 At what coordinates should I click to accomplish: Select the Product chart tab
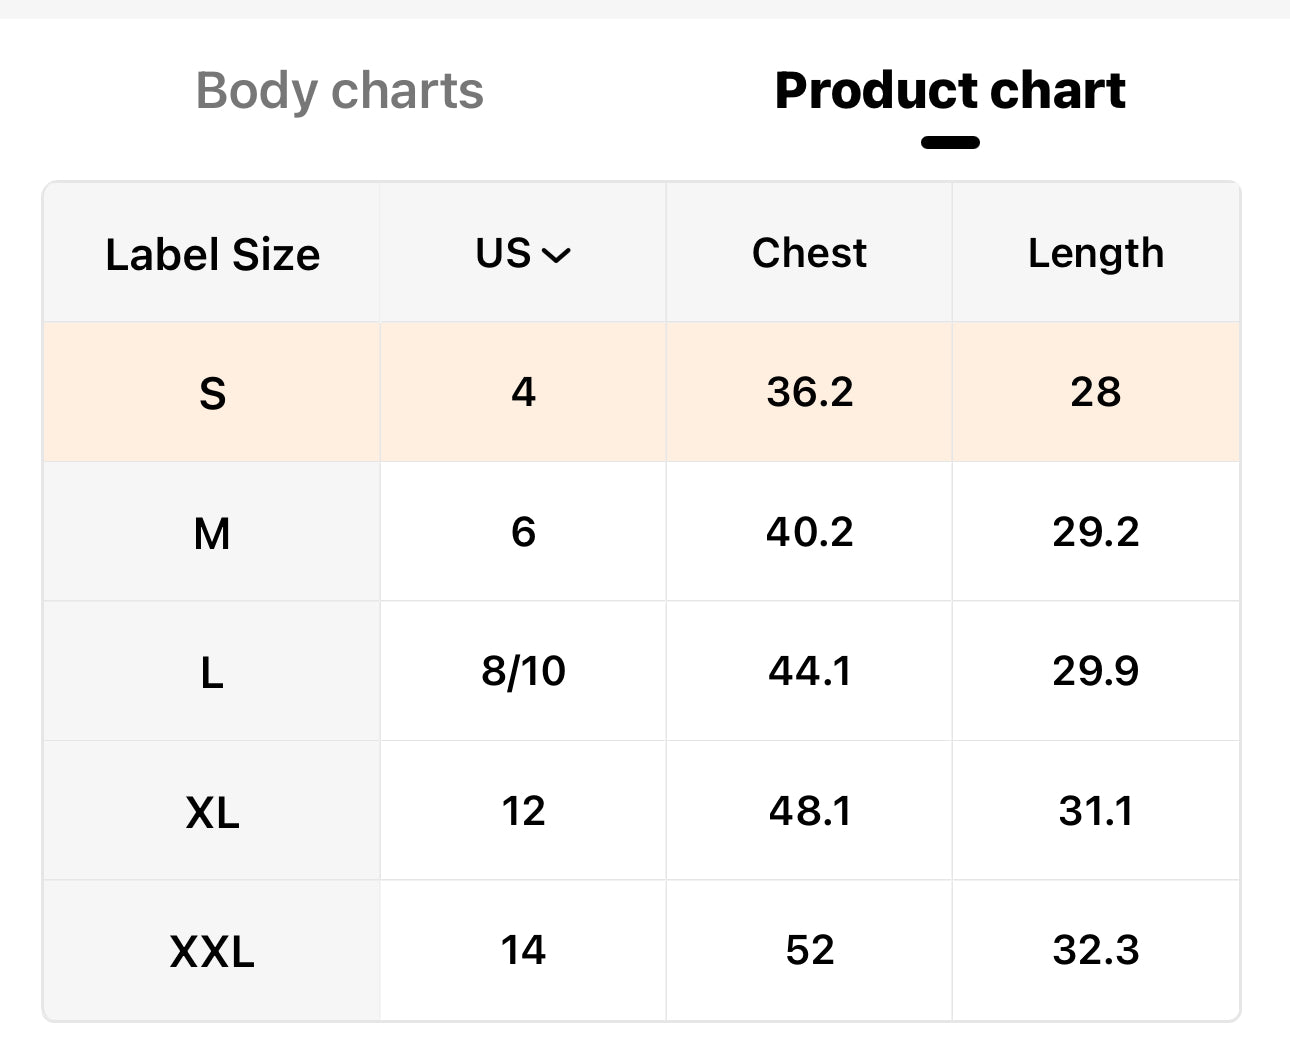(x=949, y=91)
